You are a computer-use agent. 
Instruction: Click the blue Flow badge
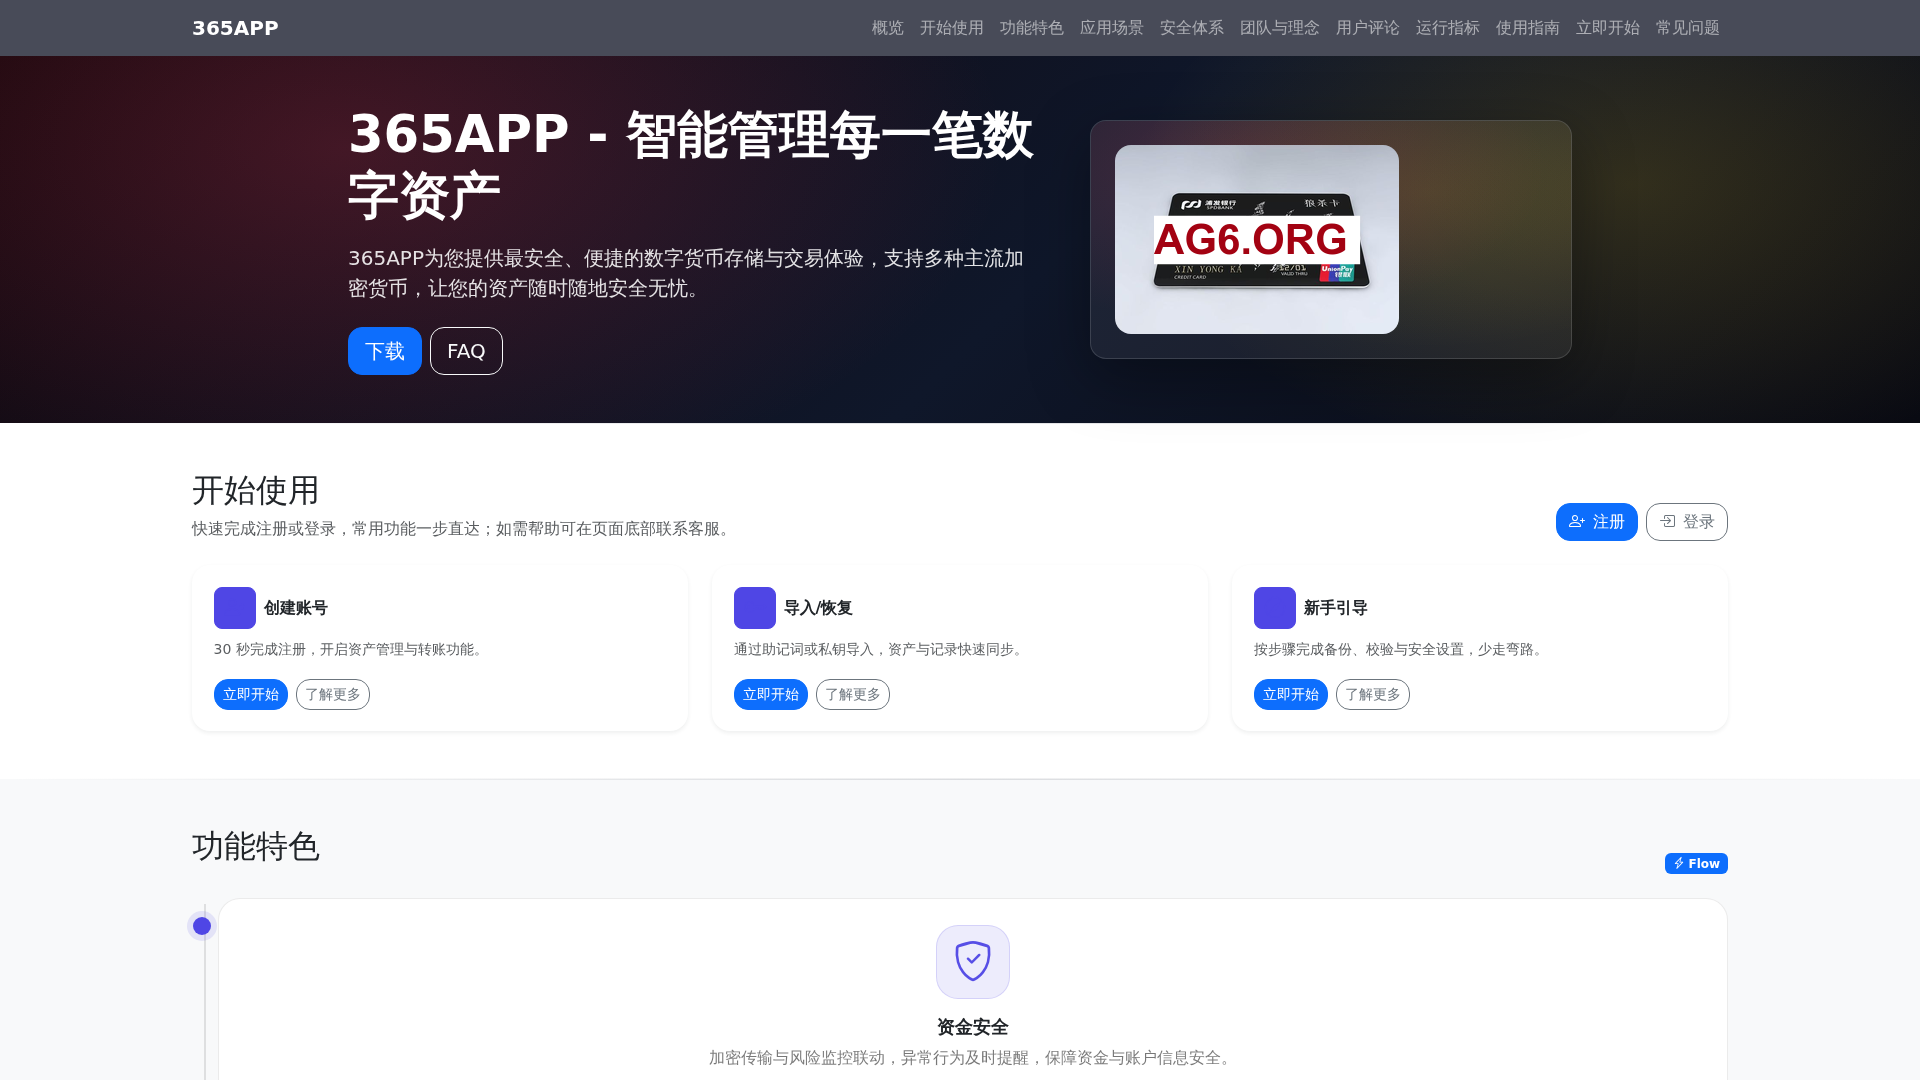click(1696, 864)
